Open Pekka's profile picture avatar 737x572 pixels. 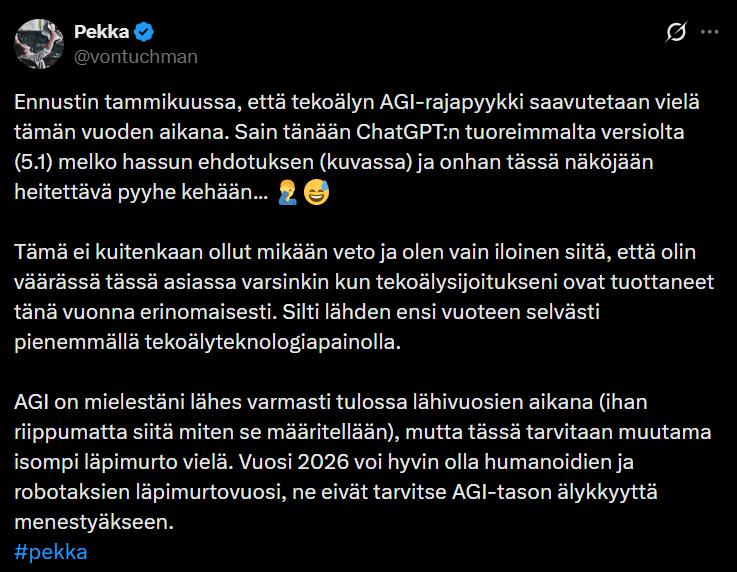tap(39, 42)
